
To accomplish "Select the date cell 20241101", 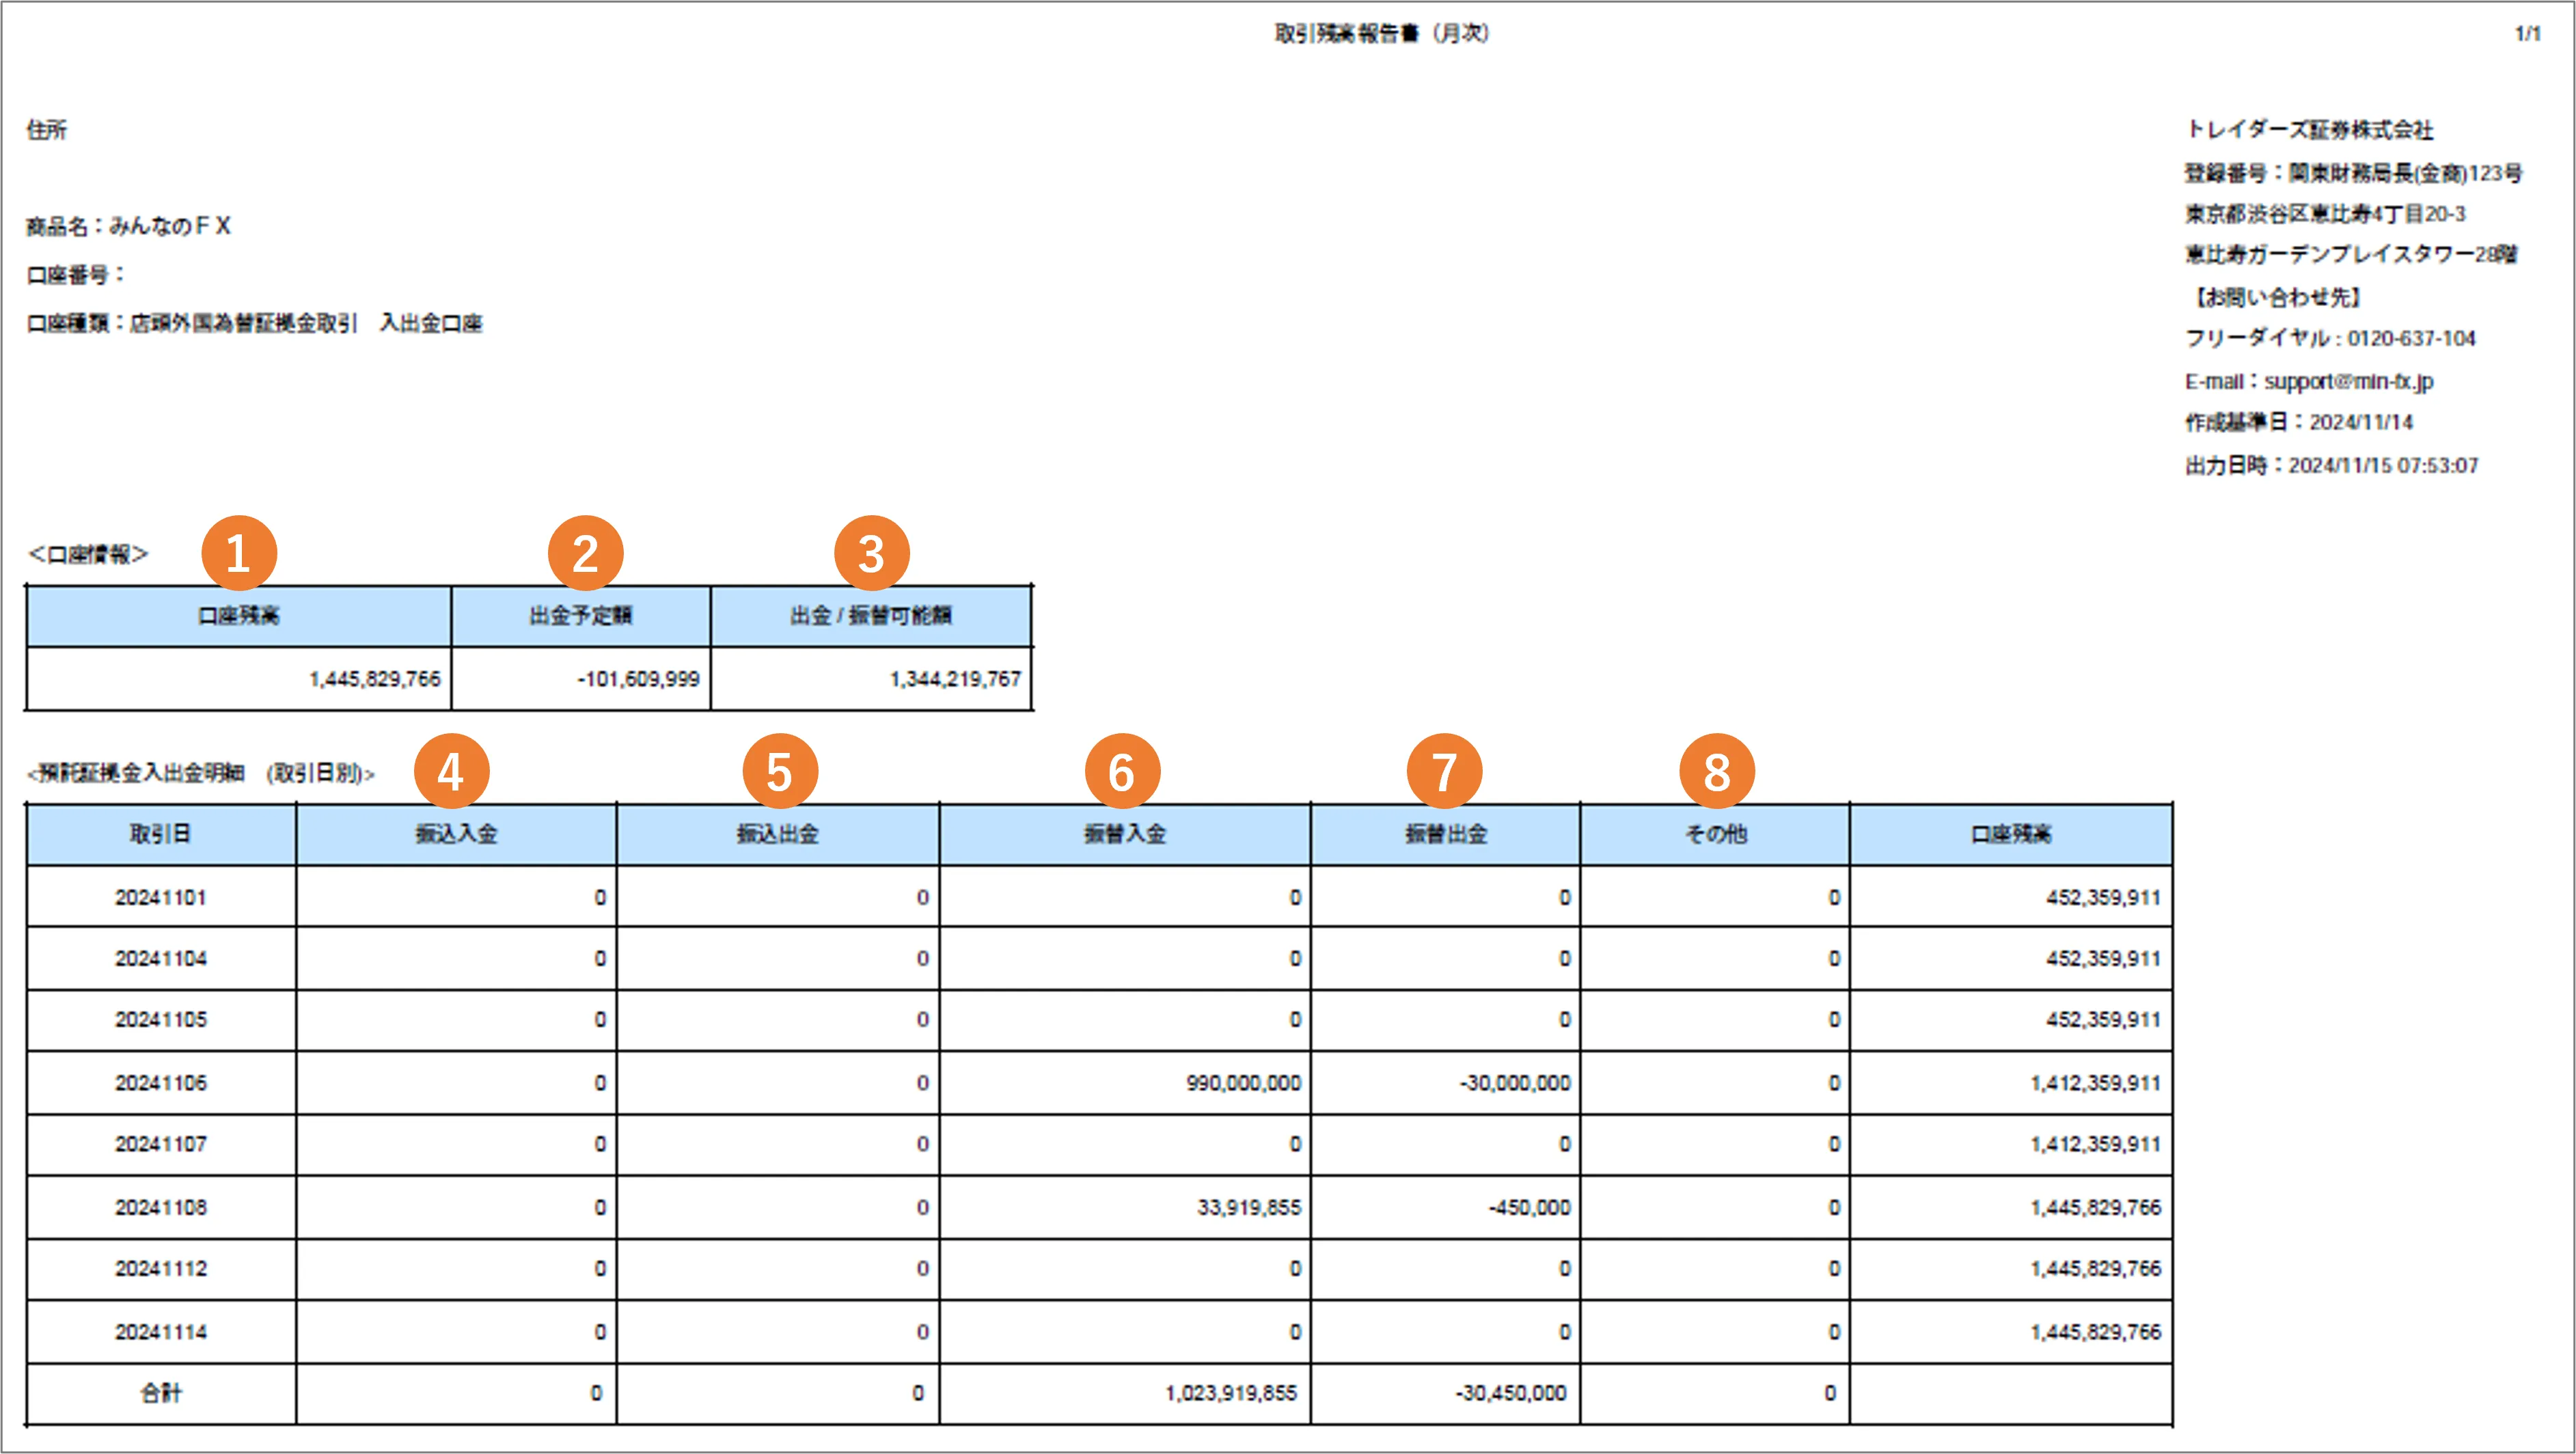I will (160, 897).
